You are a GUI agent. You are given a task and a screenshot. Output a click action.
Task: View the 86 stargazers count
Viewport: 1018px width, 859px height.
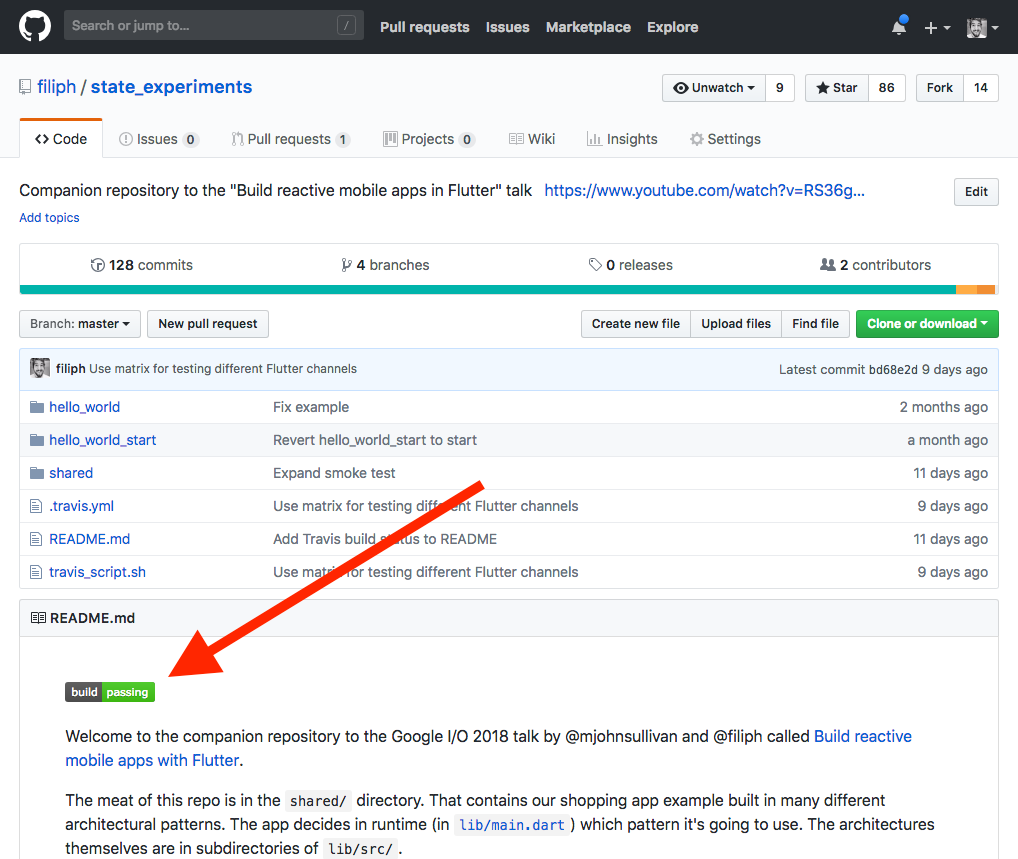(887, 88)
